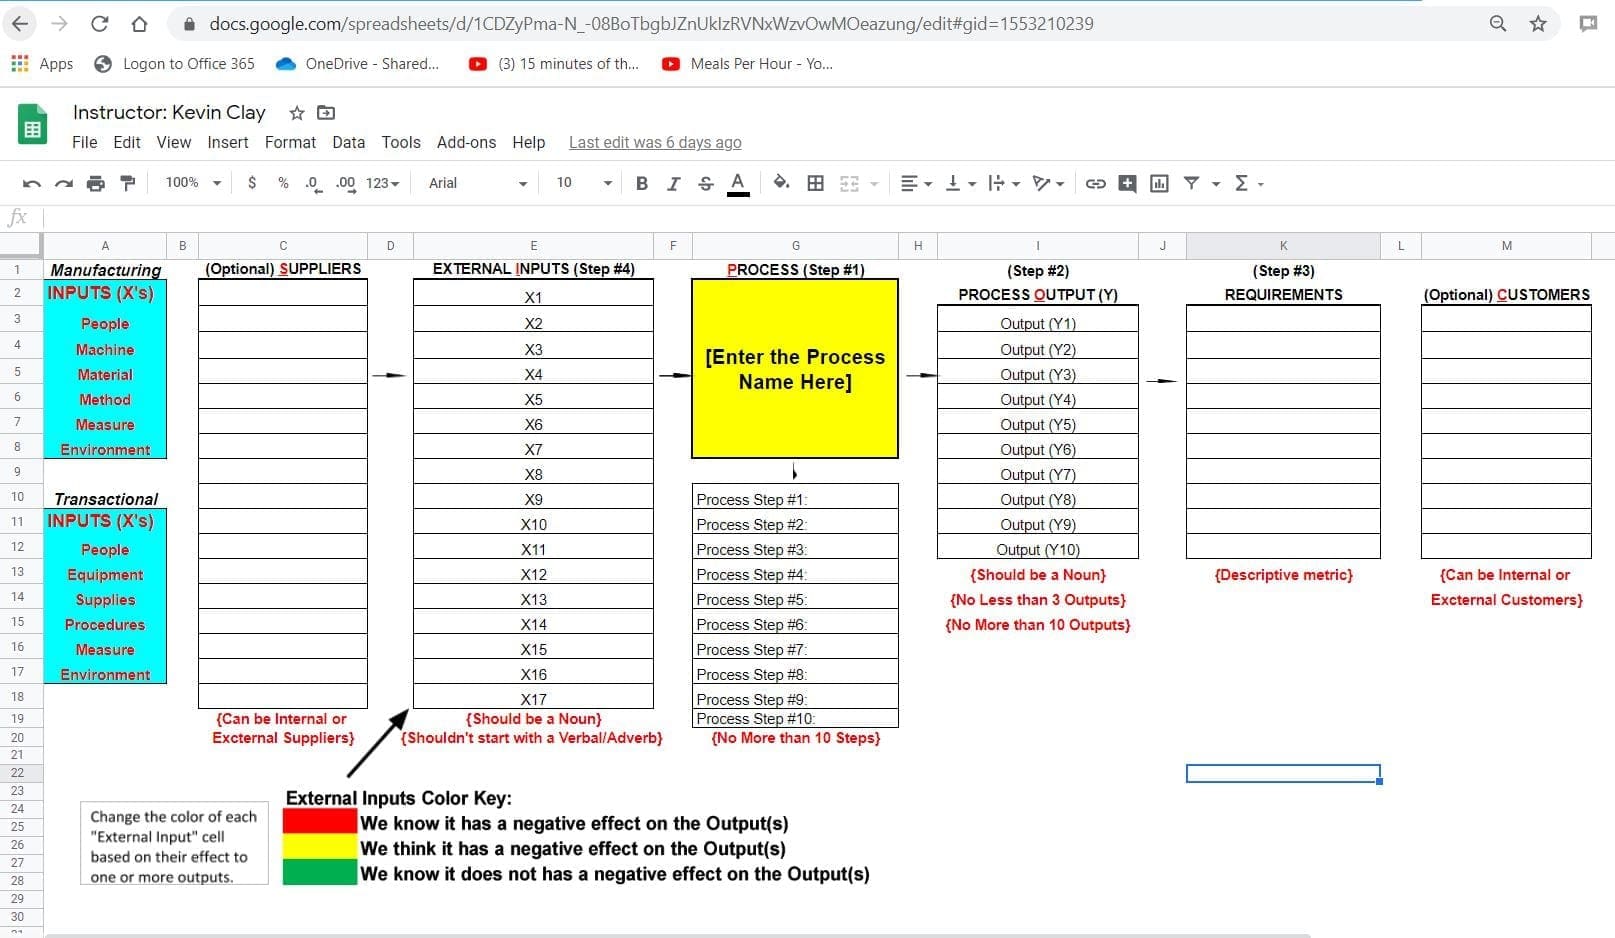Click the Undo arrow in toolbar
The width and height of the screenshot is (1615, 938).
point(32,183)
